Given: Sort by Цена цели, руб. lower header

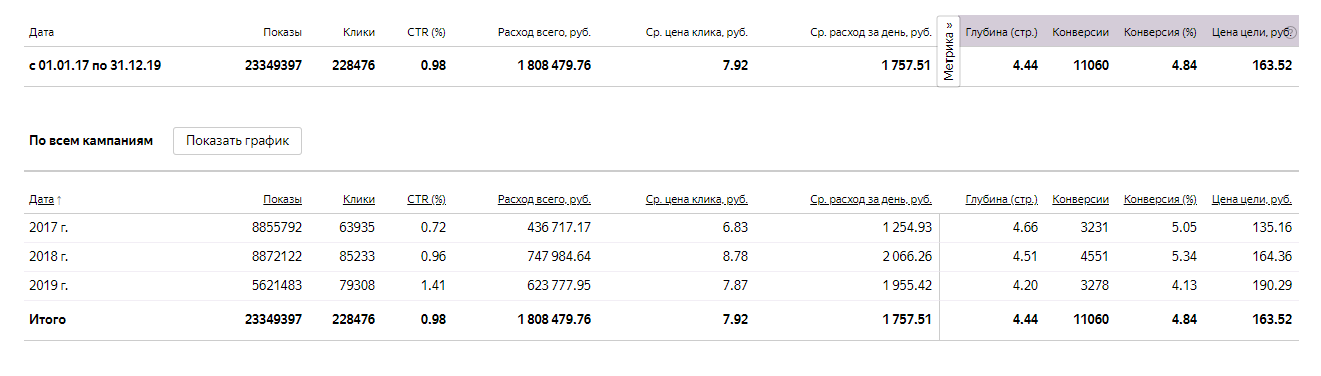Looking at the screenshot, I should coord(1252,199).
